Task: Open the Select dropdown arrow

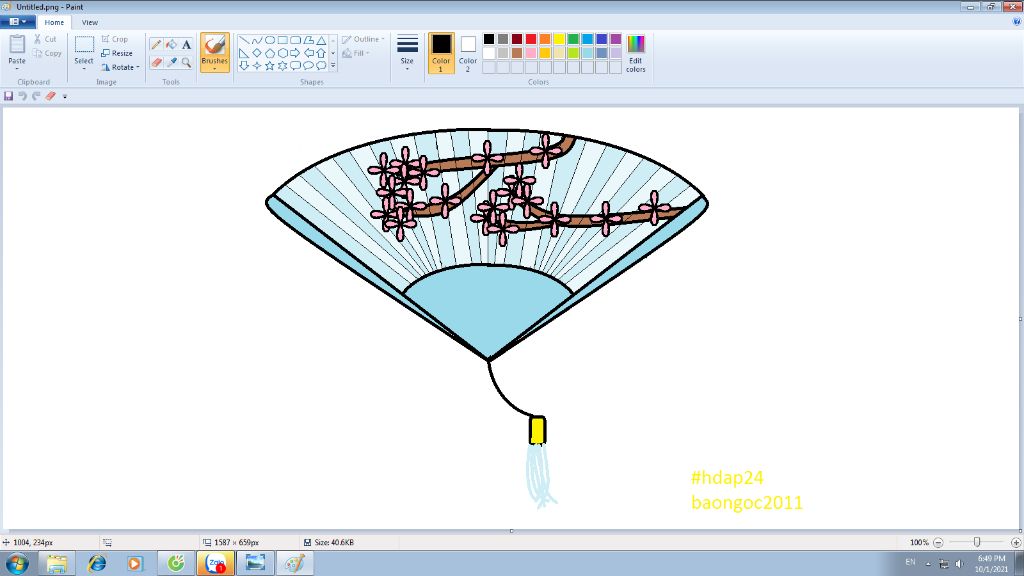Action: coord(84,69)
